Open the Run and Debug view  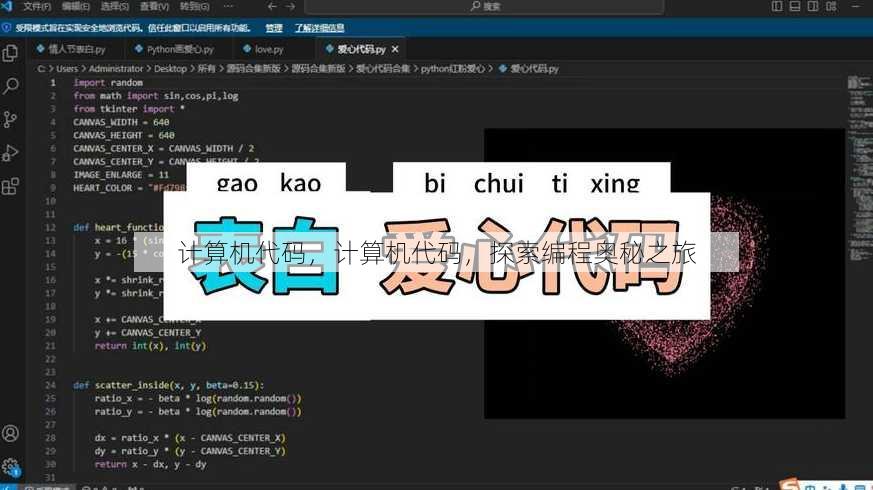(x=10, y=153)
